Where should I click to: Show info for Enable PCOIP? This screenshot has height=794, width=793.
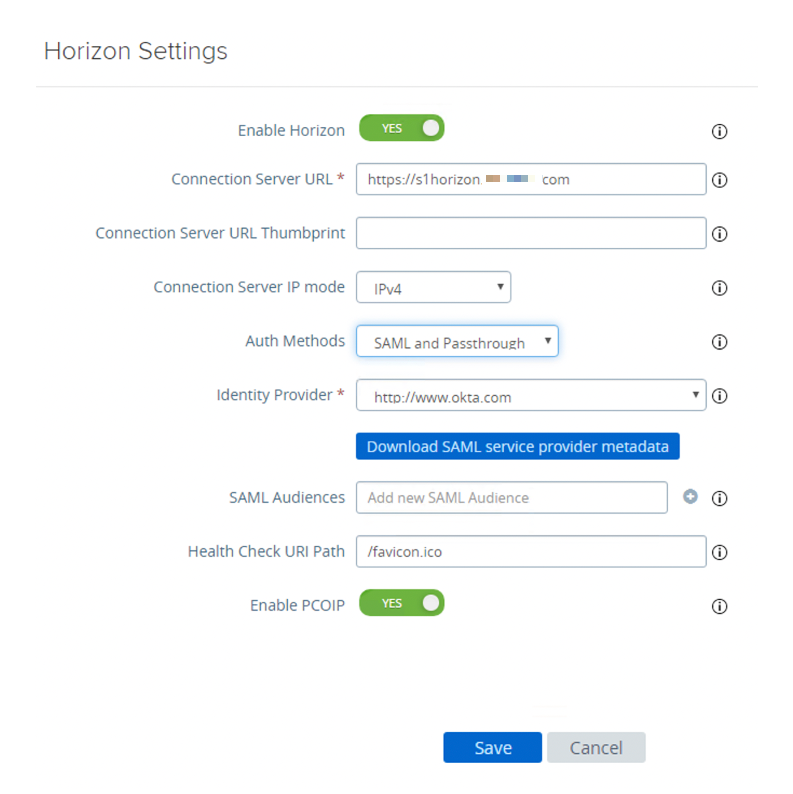(x=718, y=606)
